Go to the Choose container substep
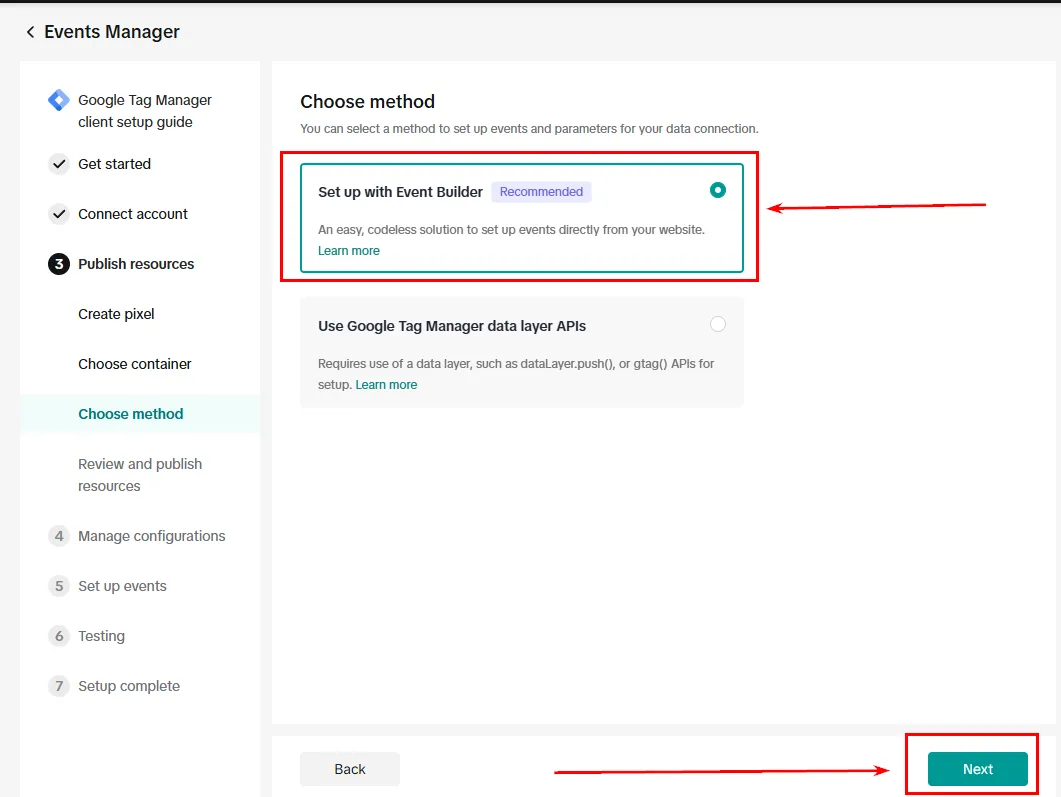The width and height of the screenshot is (1061, 797). [135, 364]
